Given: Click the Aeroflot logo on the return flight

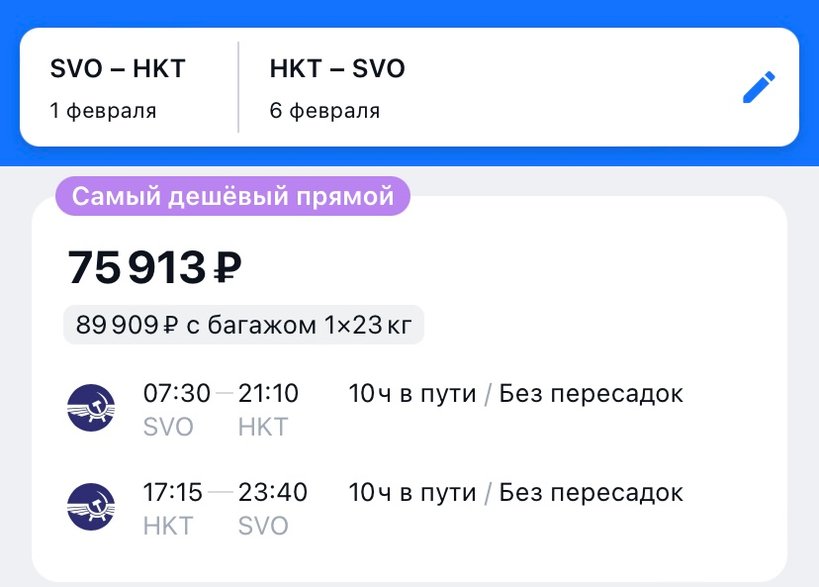Looking at the screenshot, I should 91,507.
